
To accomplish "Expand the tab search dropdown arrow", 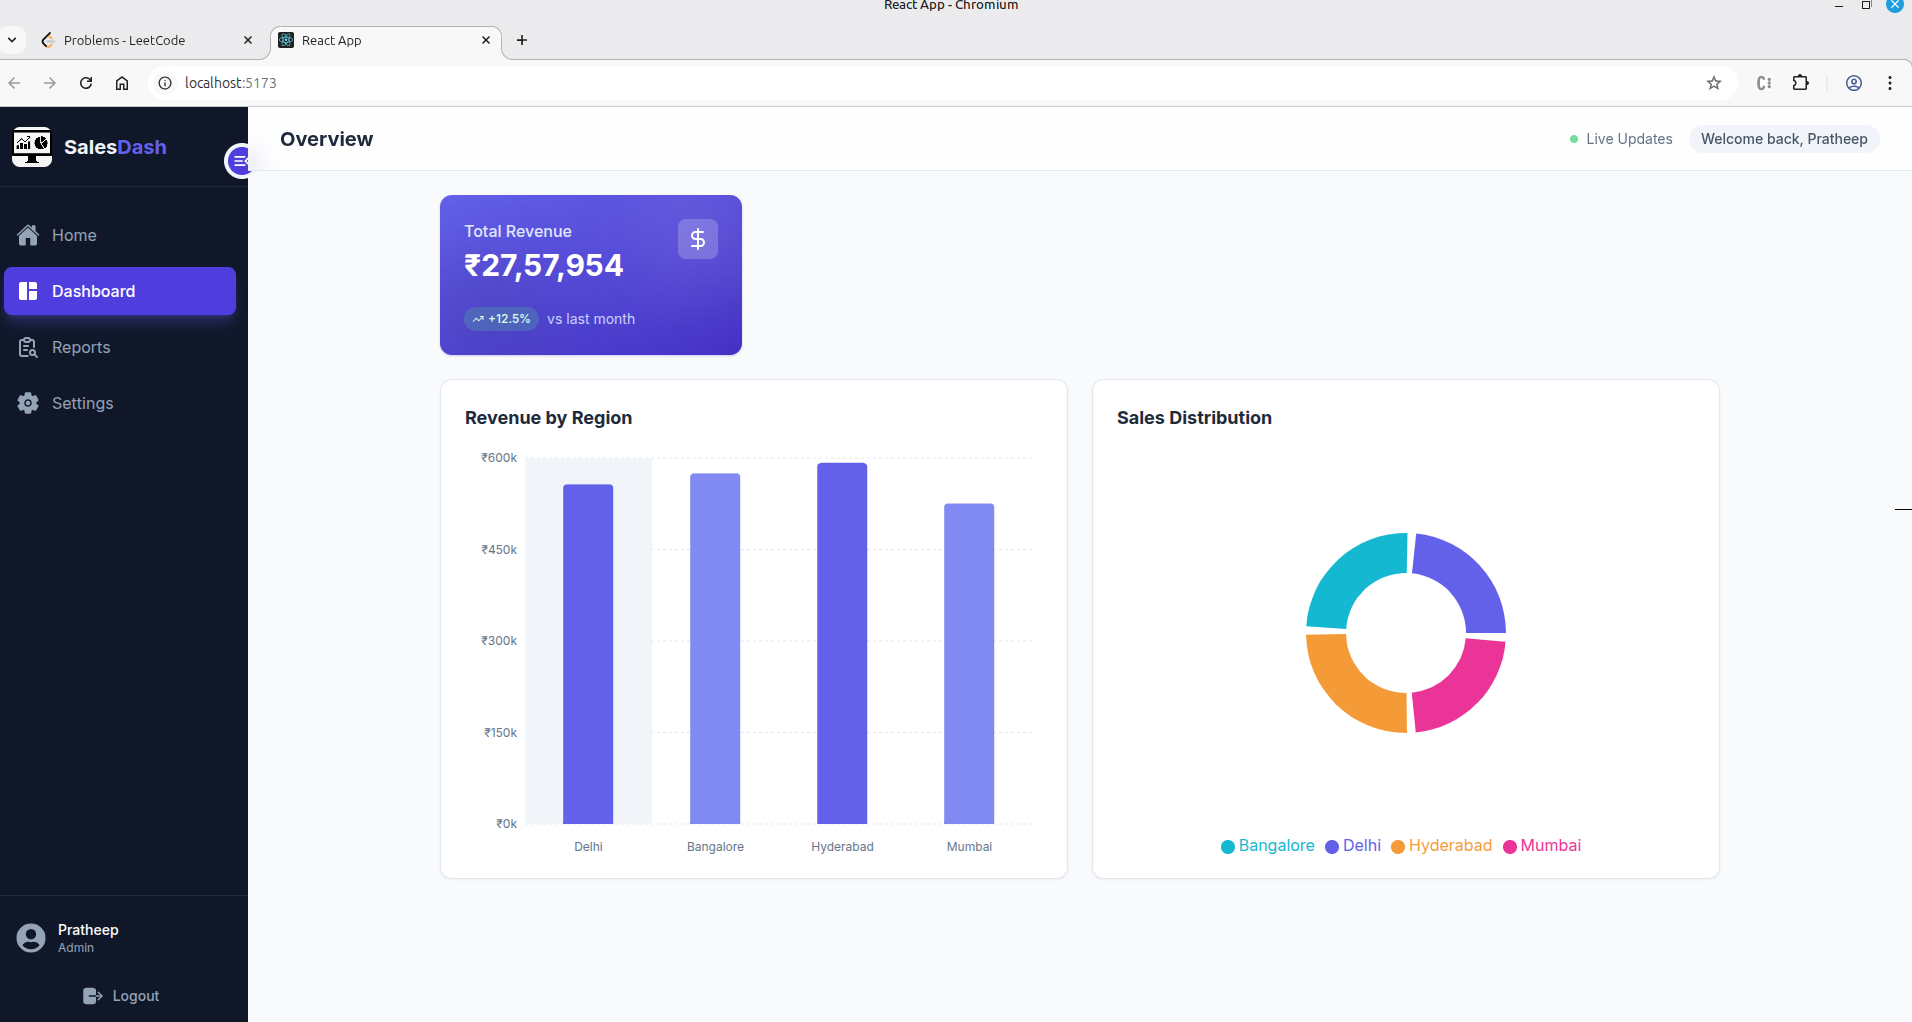I will point(12,40).
